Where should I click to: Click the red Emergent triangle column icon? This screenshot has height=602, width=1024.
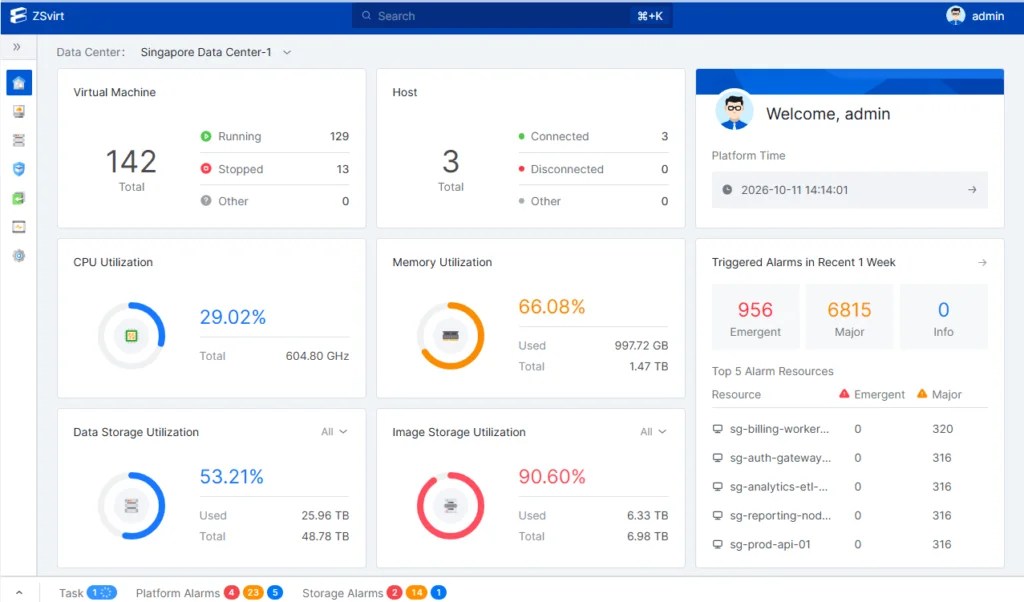[x=844, y=394]
